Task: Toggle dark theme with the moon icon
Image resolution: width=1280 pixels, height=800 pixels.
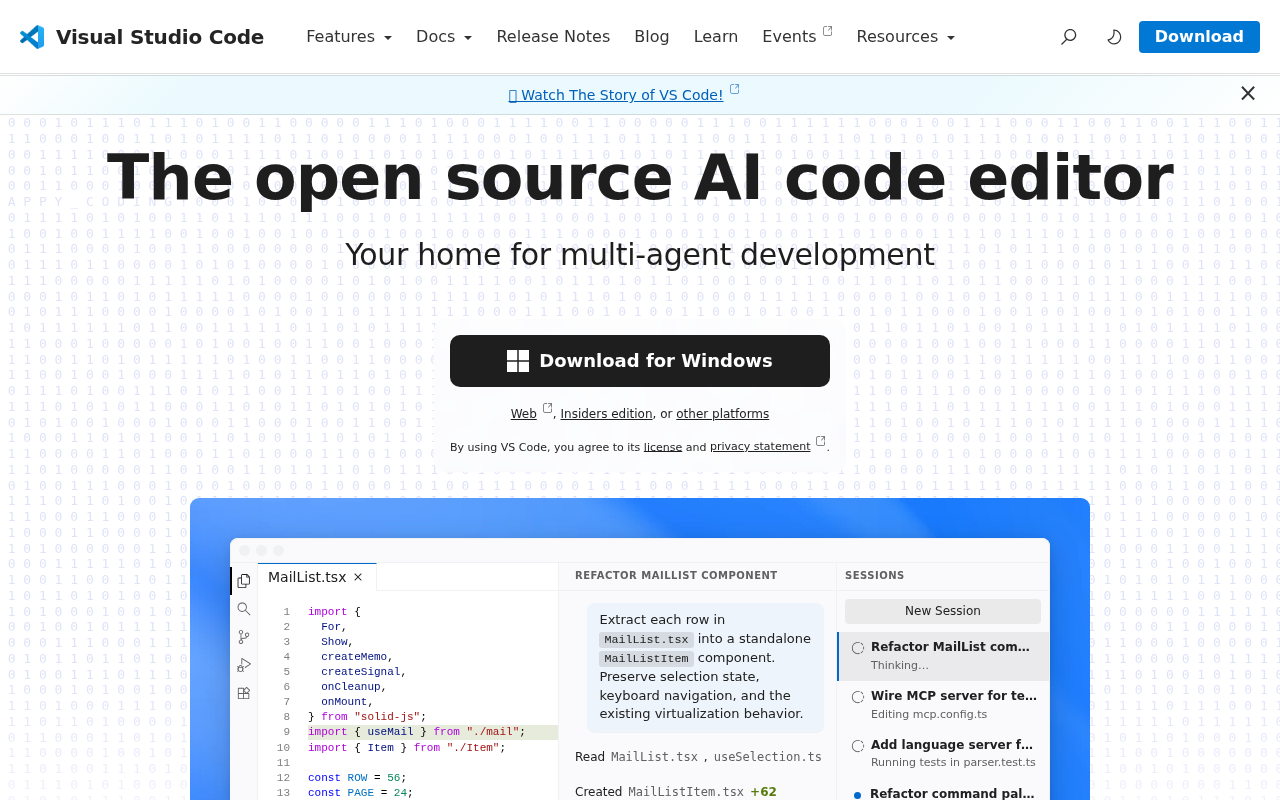Action: [1114, 37]
